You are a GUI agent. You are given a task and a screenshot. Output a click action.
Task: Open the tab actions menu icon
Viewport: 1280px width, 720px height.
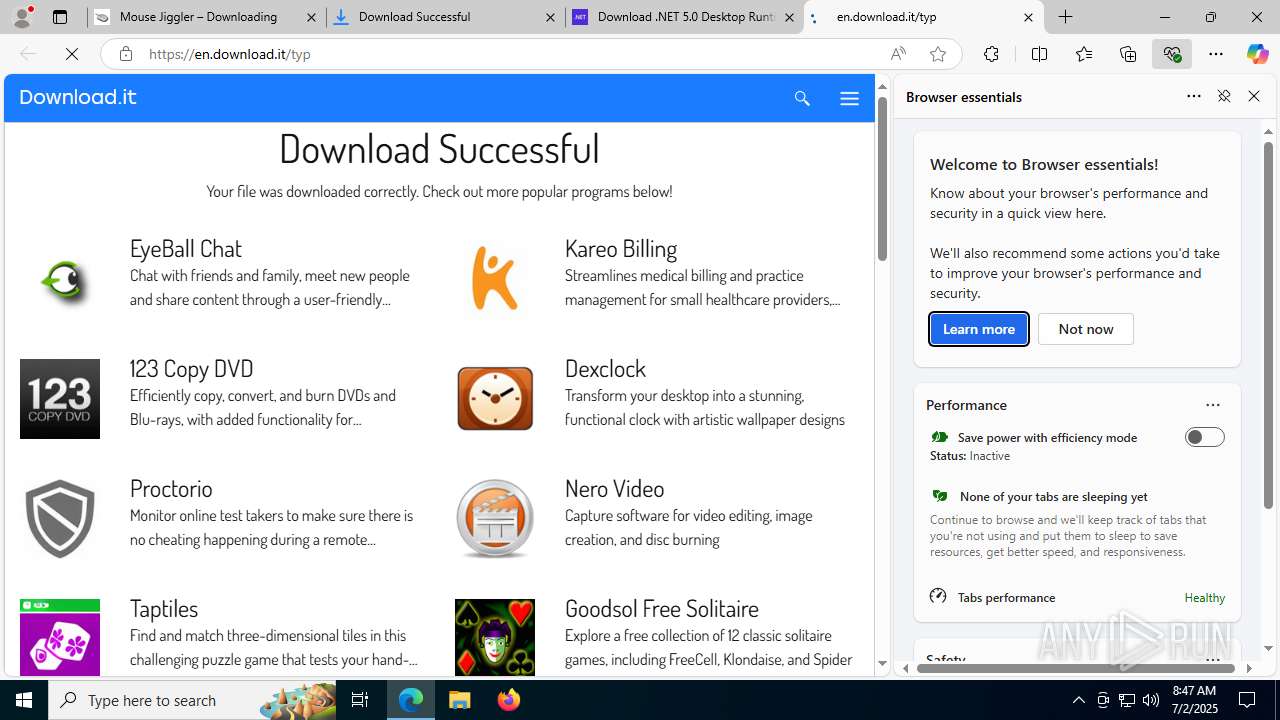(x=60, y=17)
